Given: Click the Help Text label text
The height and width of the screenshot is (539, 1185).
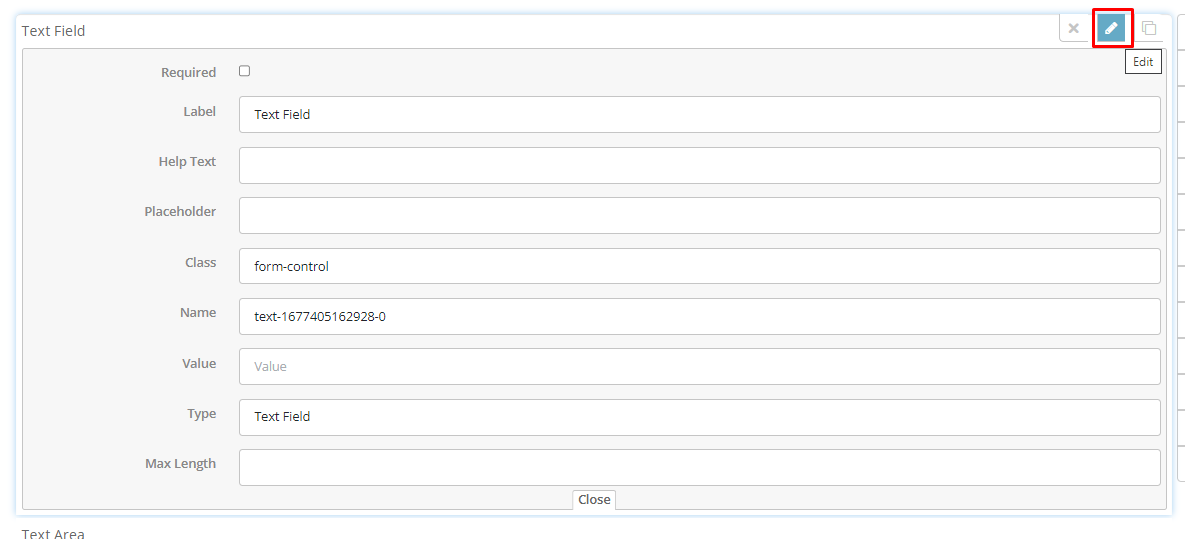Looking at the screenshot, I should 187,162.
